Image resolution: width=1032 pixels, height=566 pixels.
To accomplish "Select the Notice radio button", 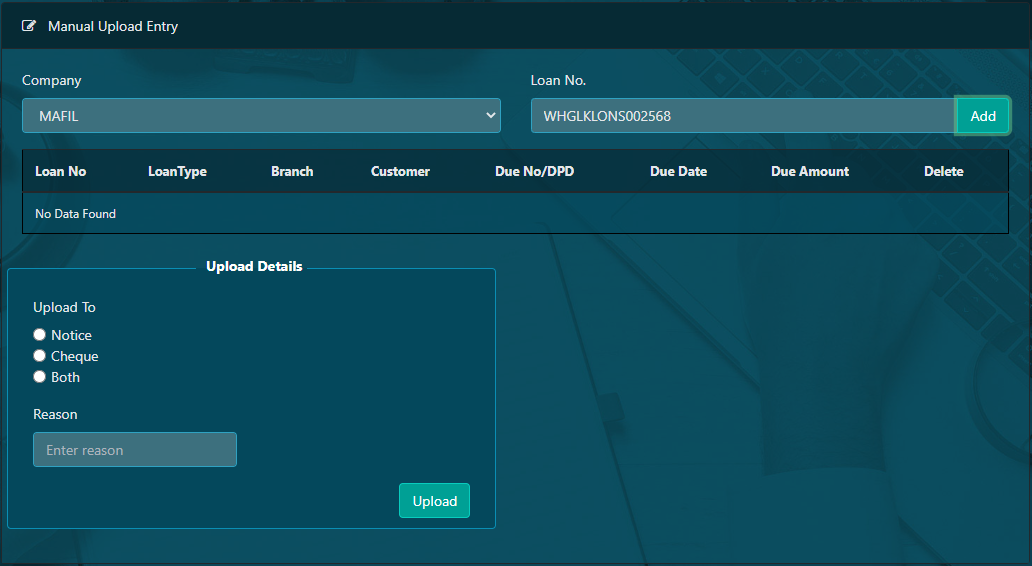I will pos(39,334).
